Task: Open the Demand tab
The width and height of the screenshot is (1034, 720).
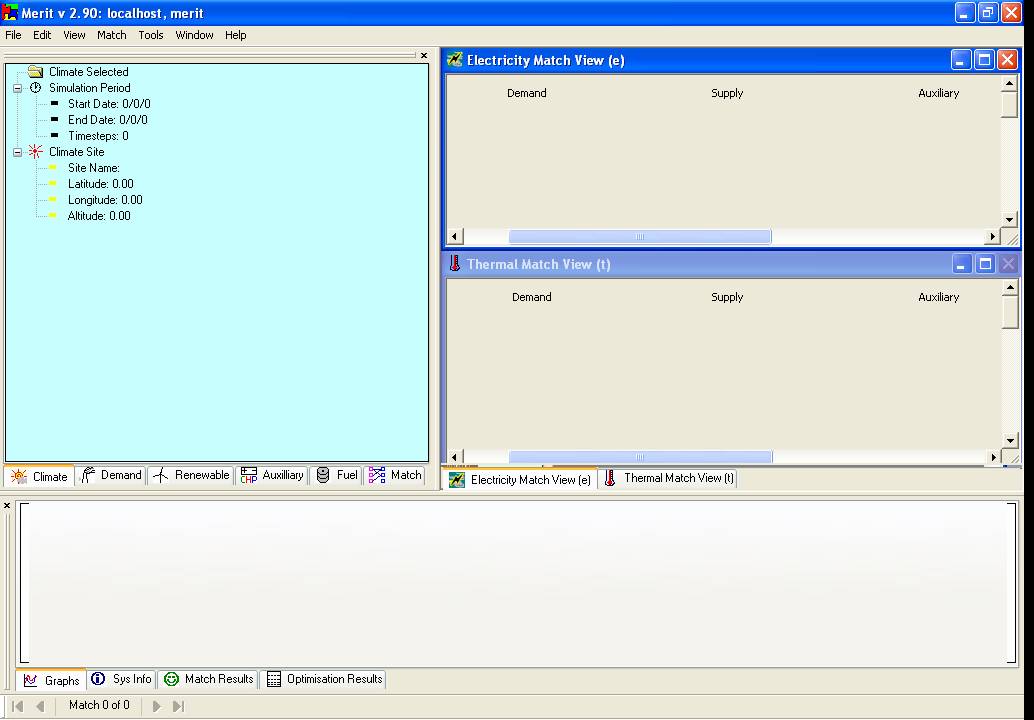Action: 111,476
